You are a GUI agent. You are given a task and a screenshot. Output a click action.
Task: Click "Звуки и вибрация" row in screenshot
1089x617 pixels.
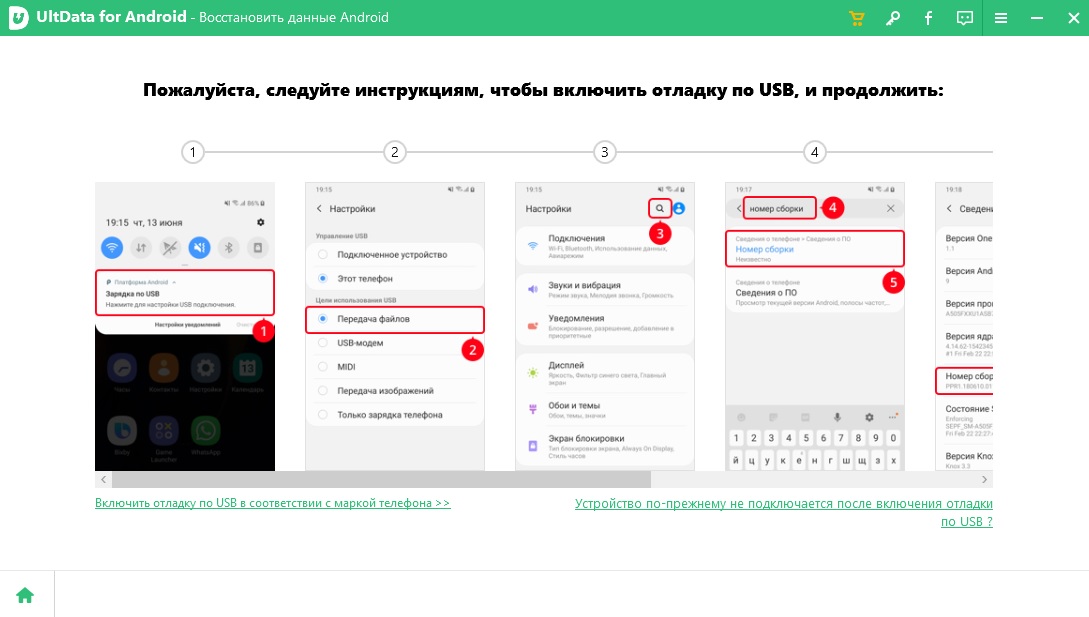click(x=604, y=290)
